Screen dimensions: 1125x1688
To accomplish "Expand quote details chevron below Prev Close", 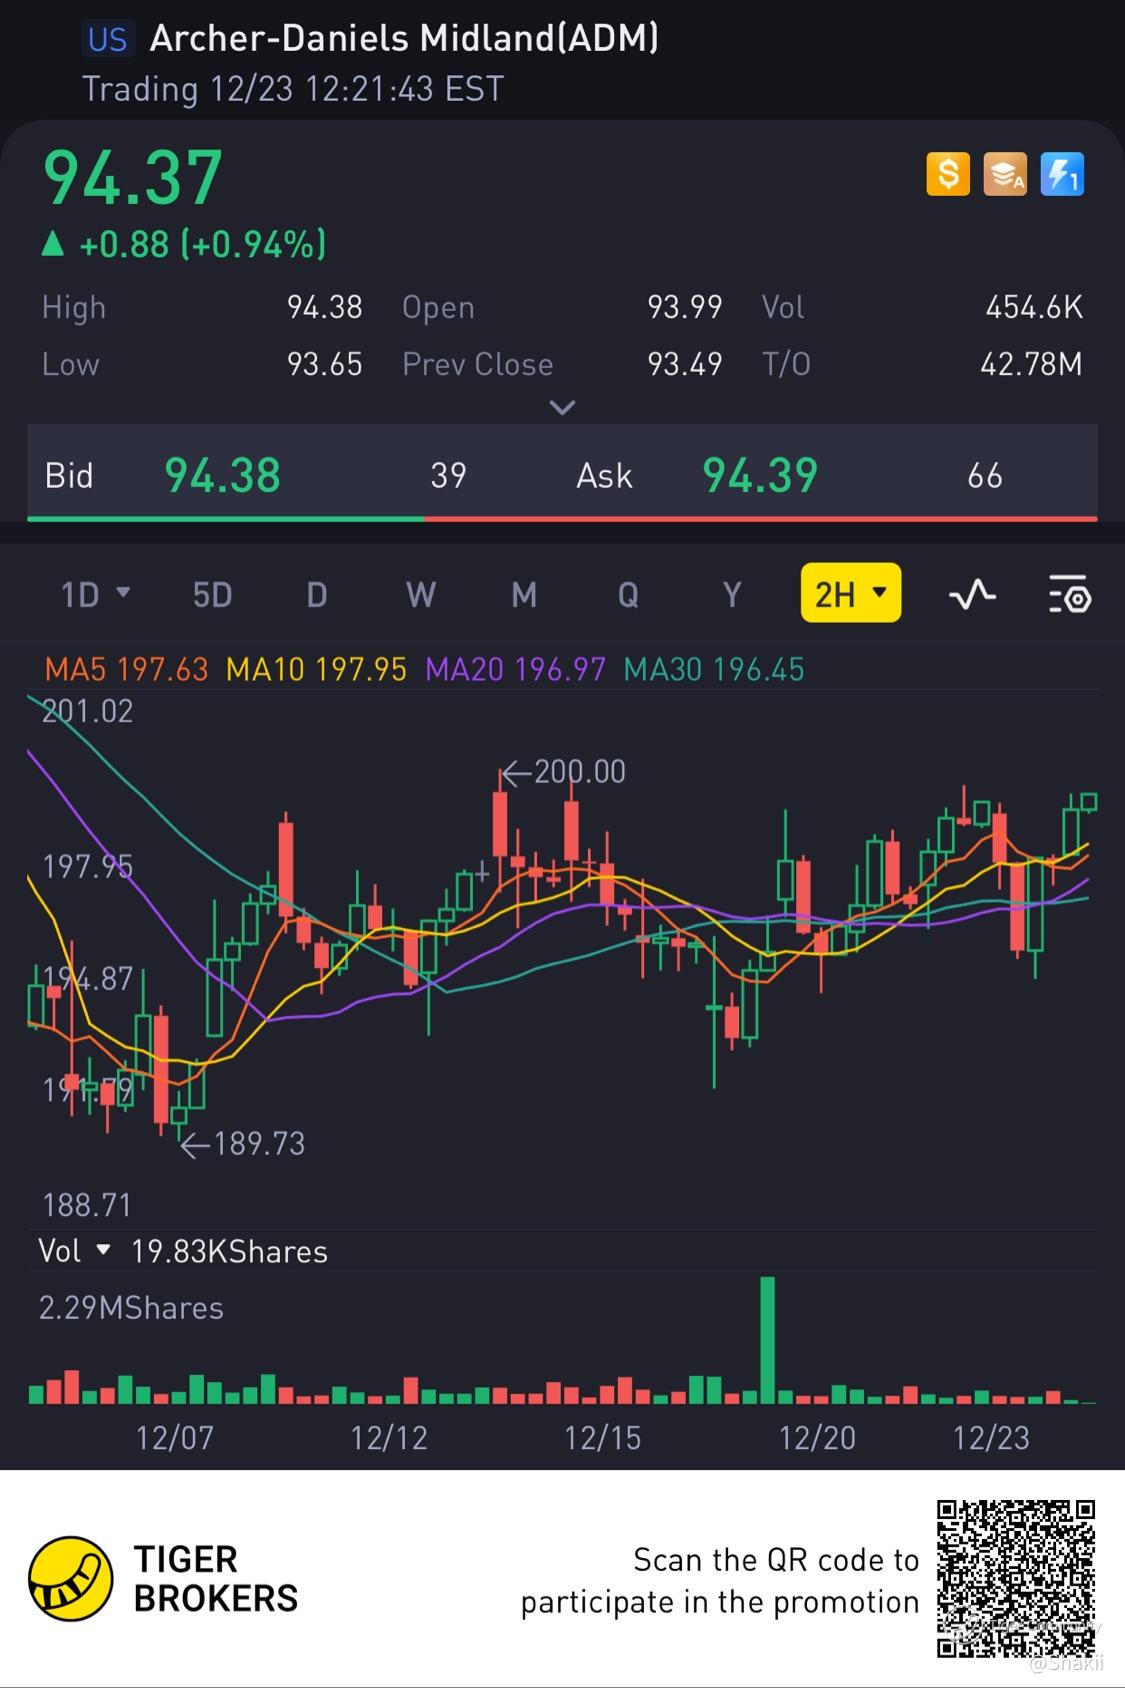I will pyautogui.click(x=563, y=407).
